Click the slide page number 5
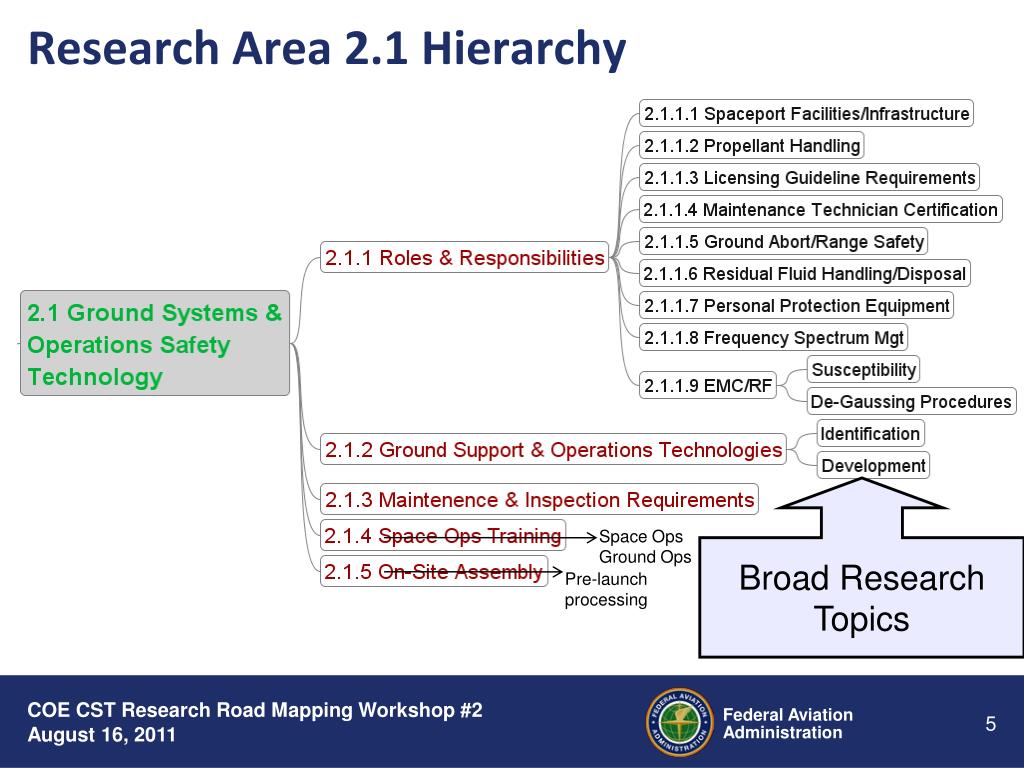Viewport: 1024px width, 768px height. (991, 724)
